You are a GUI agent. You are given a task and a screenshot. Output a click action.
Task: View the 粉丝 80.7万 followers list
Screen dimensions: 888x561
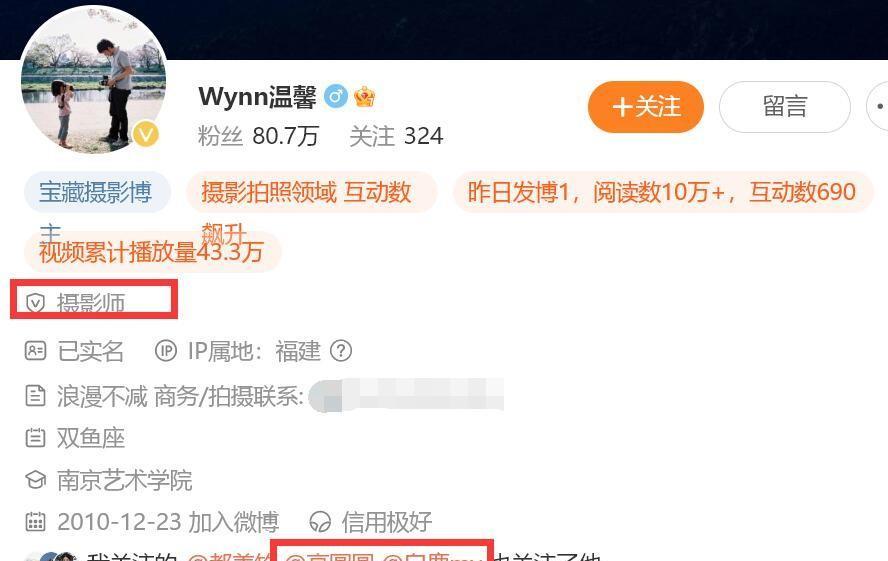pos(258,136)
